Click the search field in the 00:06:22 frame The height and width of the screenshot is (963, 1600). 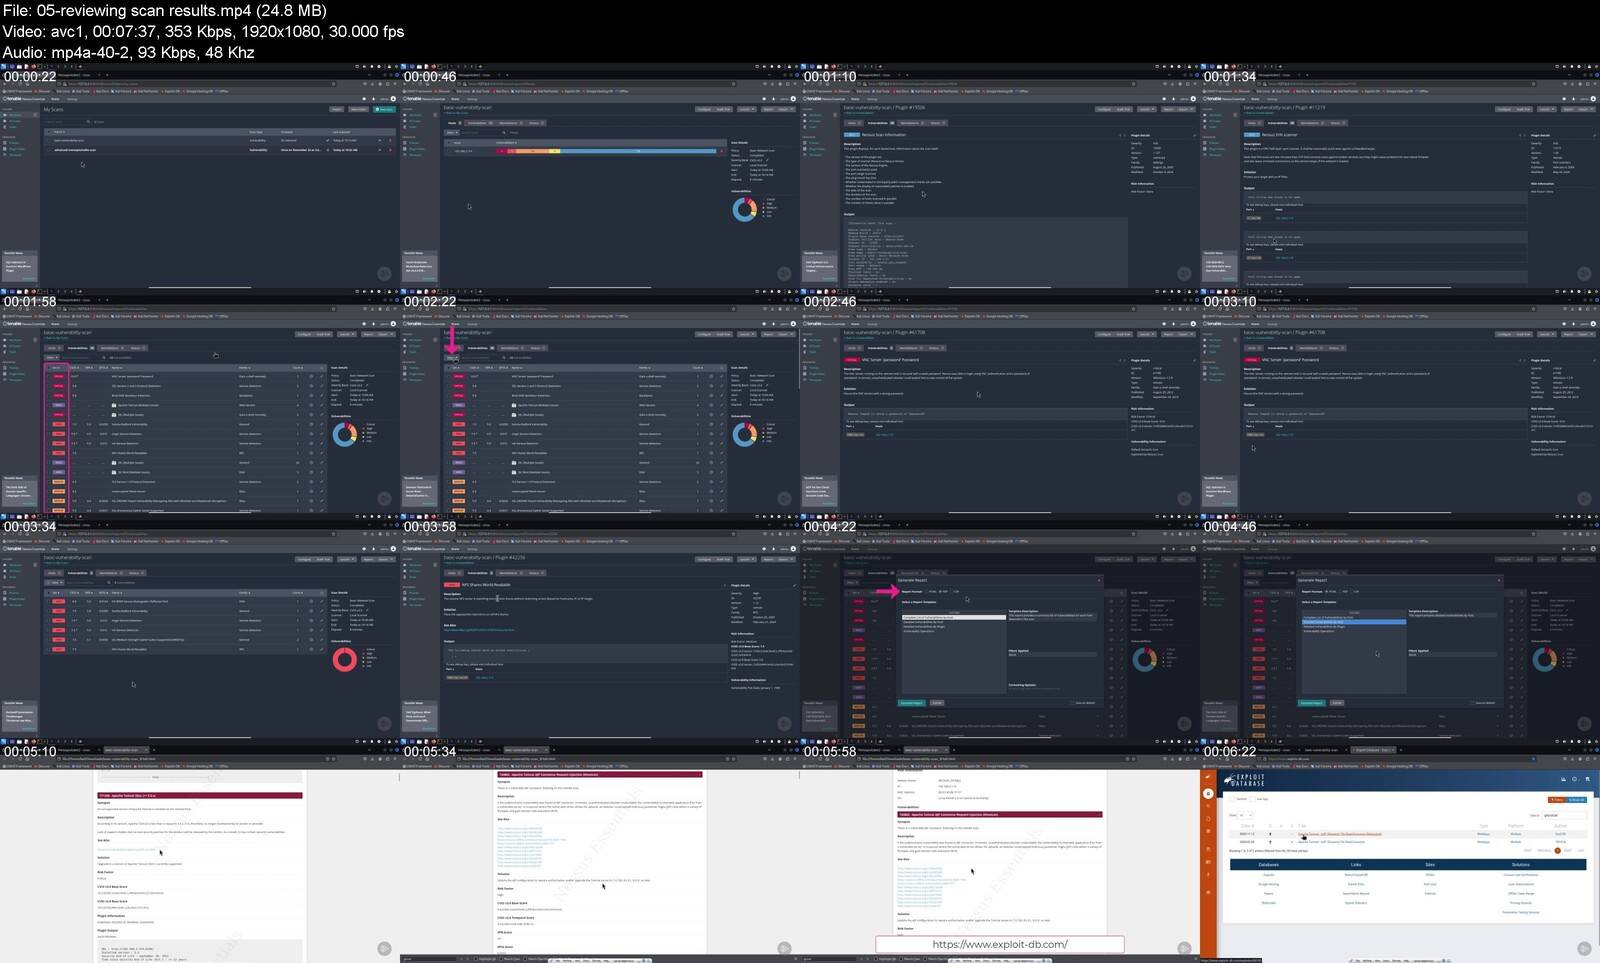pos(1565,815)
